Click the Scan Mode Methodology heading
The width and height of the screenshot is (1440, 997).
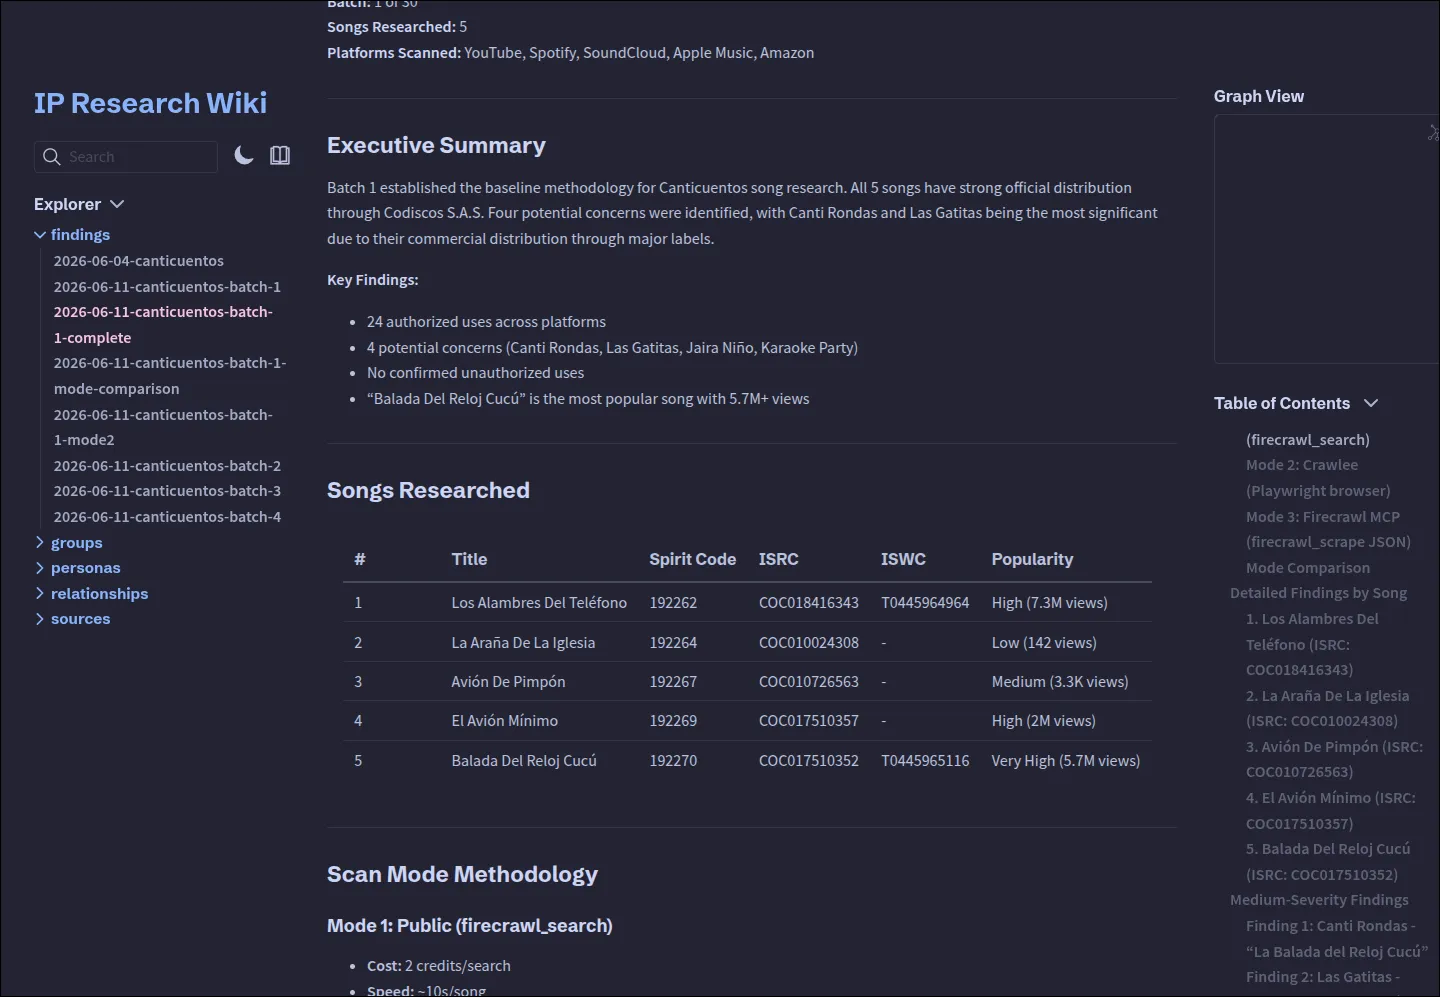coord(462,874)
